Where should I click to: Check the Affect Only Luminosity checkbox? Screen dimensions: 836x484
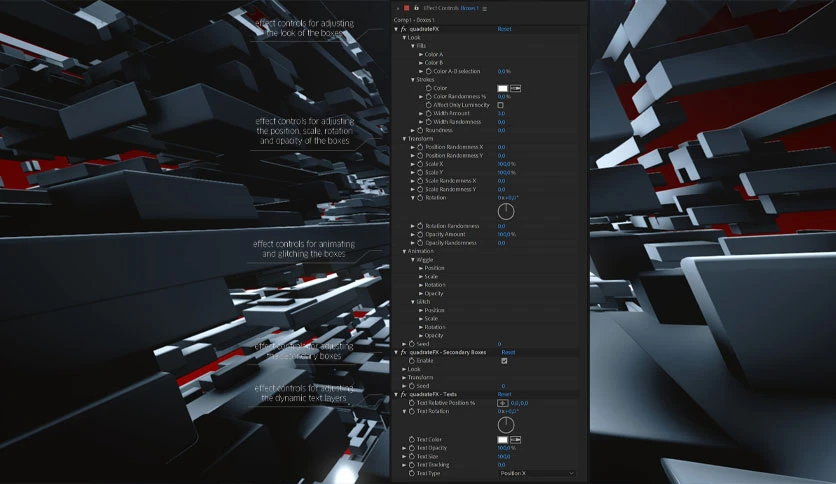[501, 105]
